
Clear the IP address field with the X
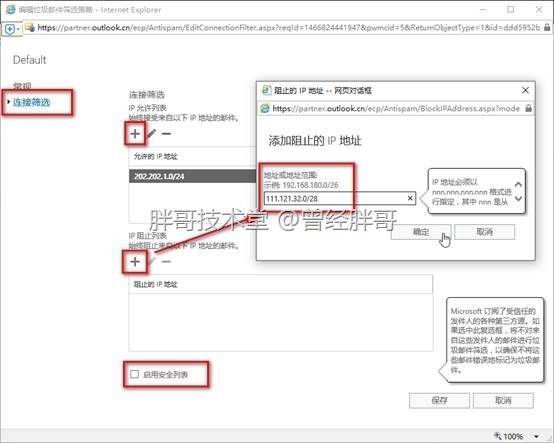410,198
